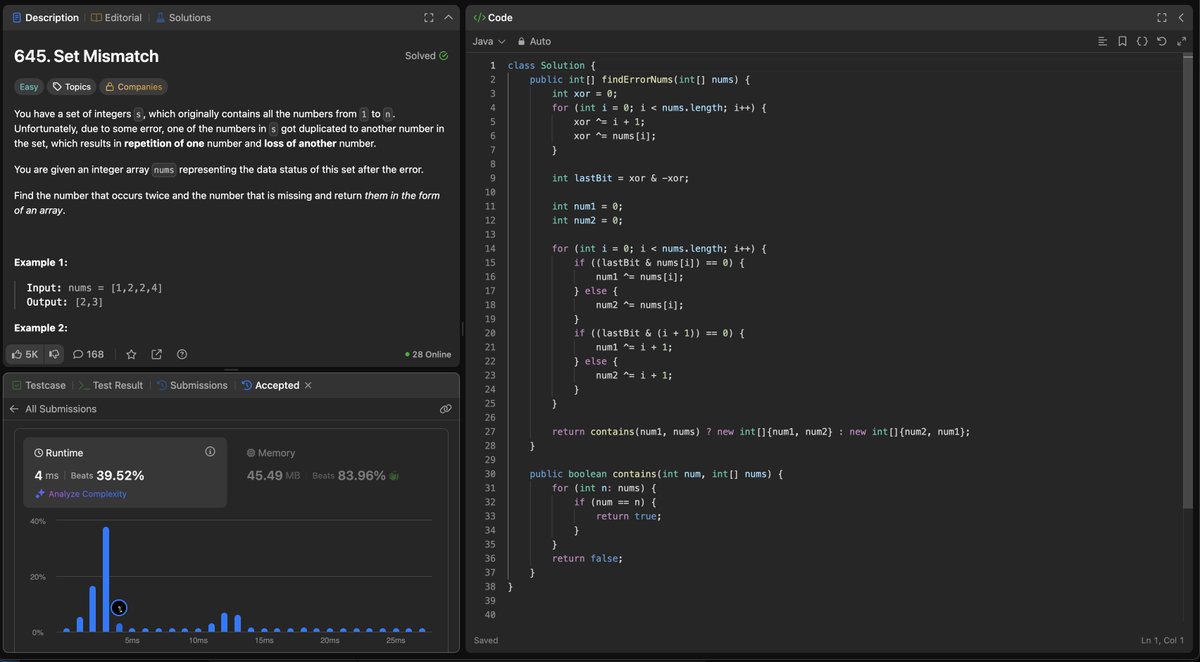This screenshot has width=1200, height=662.
Task: Show the Companies tag
Action: pyautogui.click(x=133, y=87)
